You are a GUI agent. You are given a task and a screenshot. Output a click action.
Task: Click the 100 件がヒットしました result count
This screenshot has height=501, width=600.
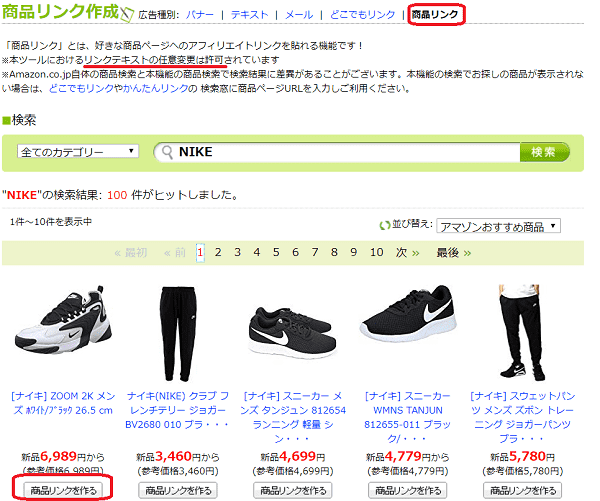tap(173, 195)
